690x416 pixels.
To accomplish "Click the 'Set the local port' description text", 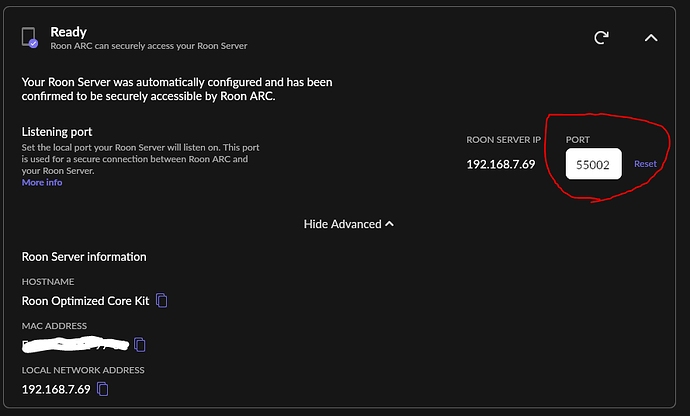I will coord(140,159).
